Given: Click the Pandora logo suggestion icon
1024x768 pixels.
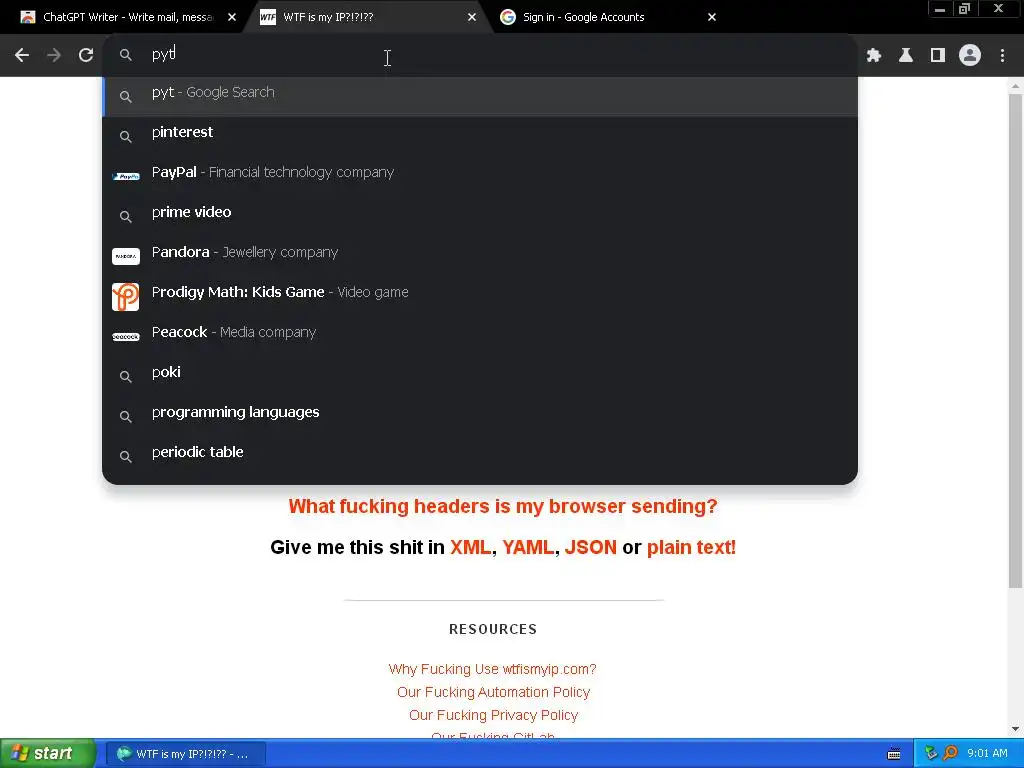Looking at the screenshot, I should pos(126,256).
